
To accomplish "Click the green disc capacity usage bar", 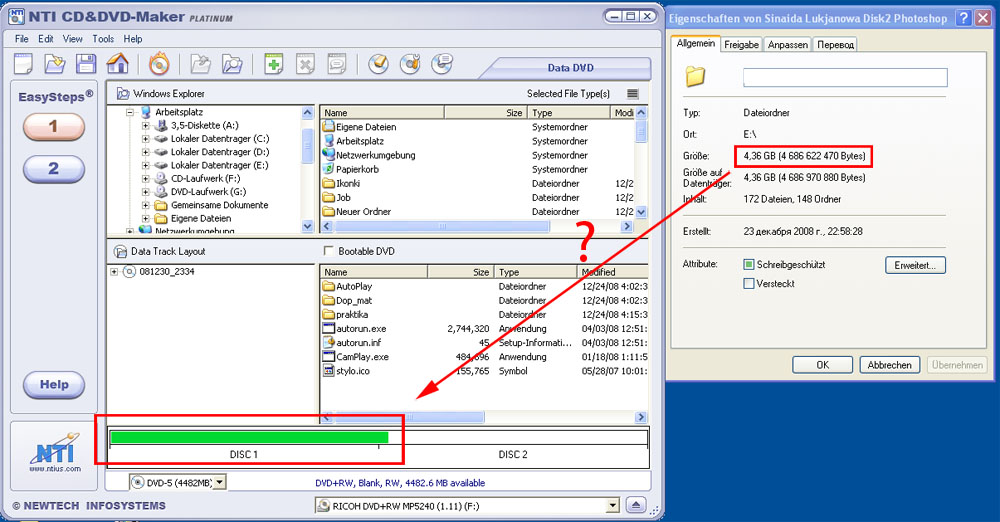I will 249,437.
